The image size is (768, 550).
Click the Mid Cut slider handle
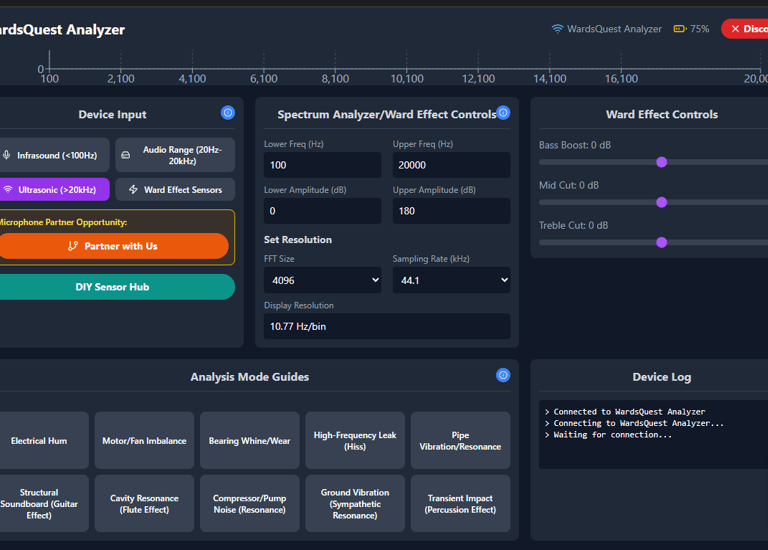662,202
